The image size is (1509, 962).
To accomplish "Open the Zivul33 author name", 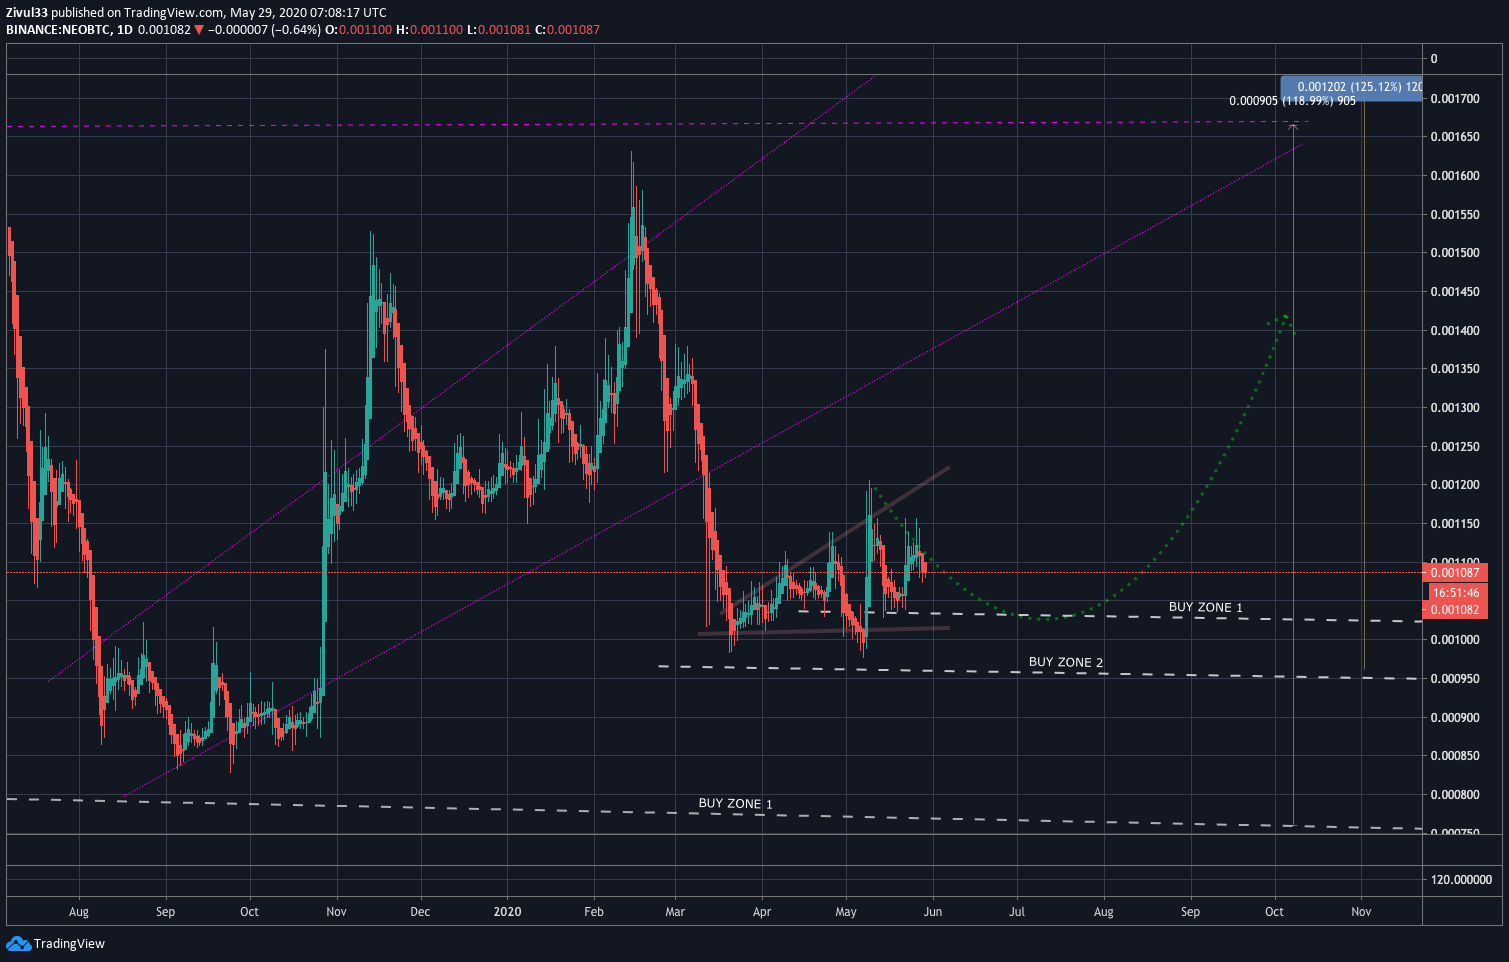I will [27, 13].
